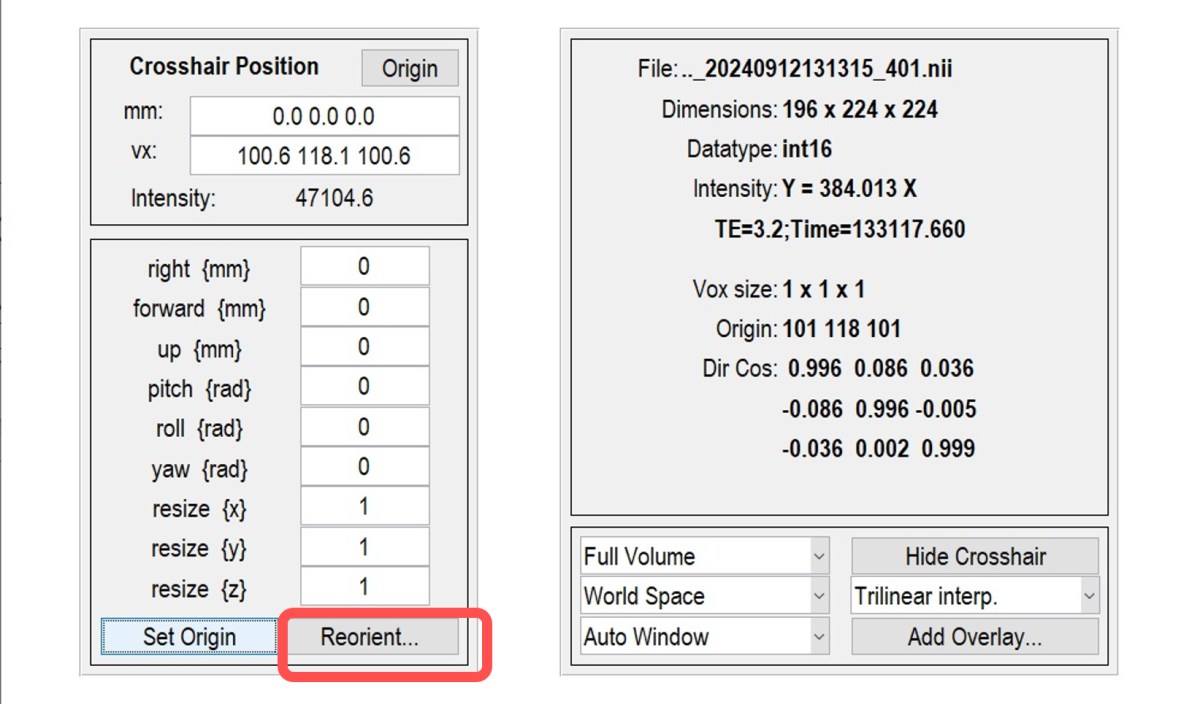
Task: Click the resize {y} input field
Action: 364,547
